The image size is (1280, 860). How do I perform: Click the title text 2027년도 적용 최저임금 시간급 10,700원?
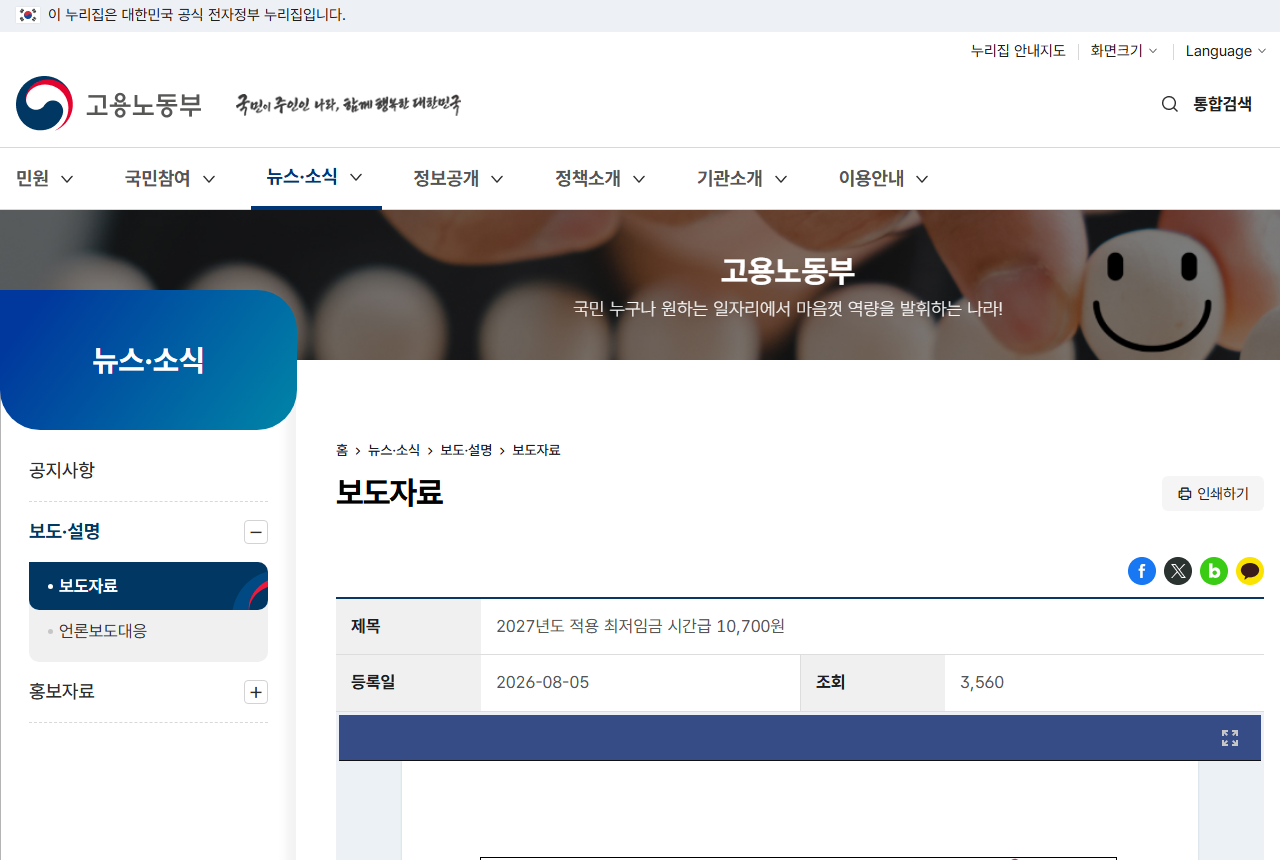pos(641,626)
